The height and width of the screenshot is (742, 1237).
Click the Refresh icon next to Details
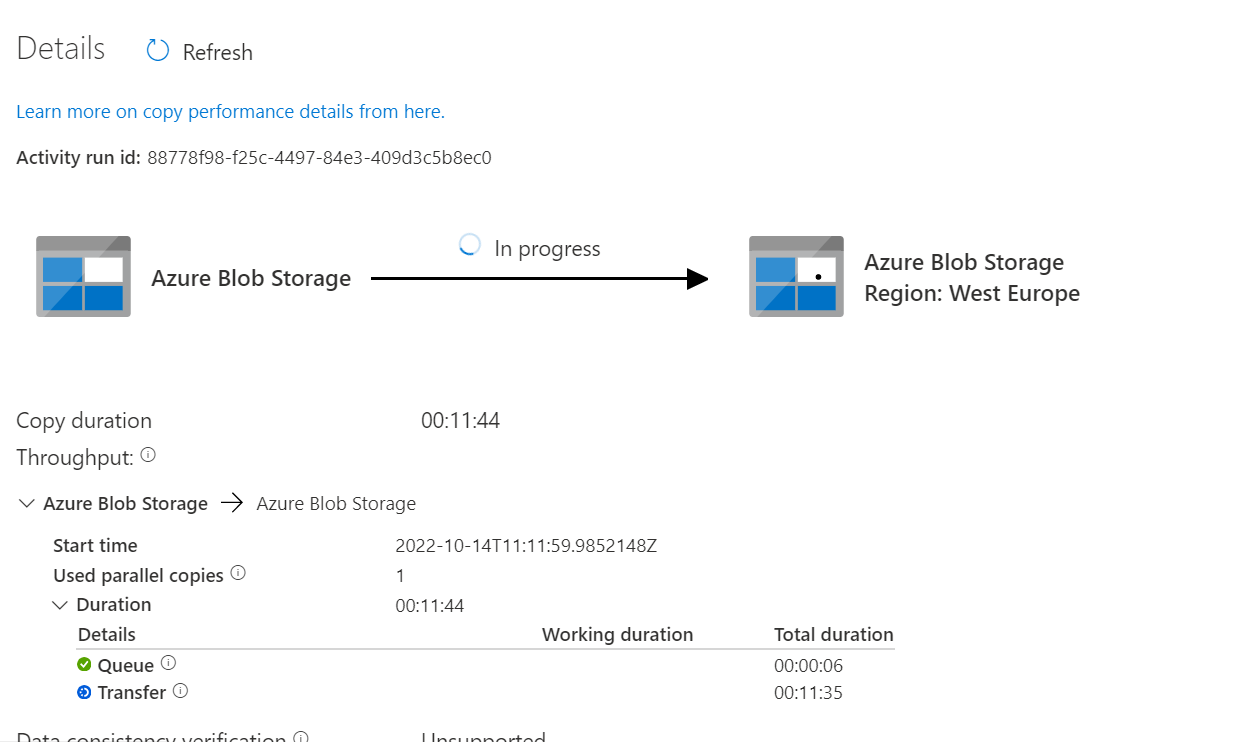point(157,49)
